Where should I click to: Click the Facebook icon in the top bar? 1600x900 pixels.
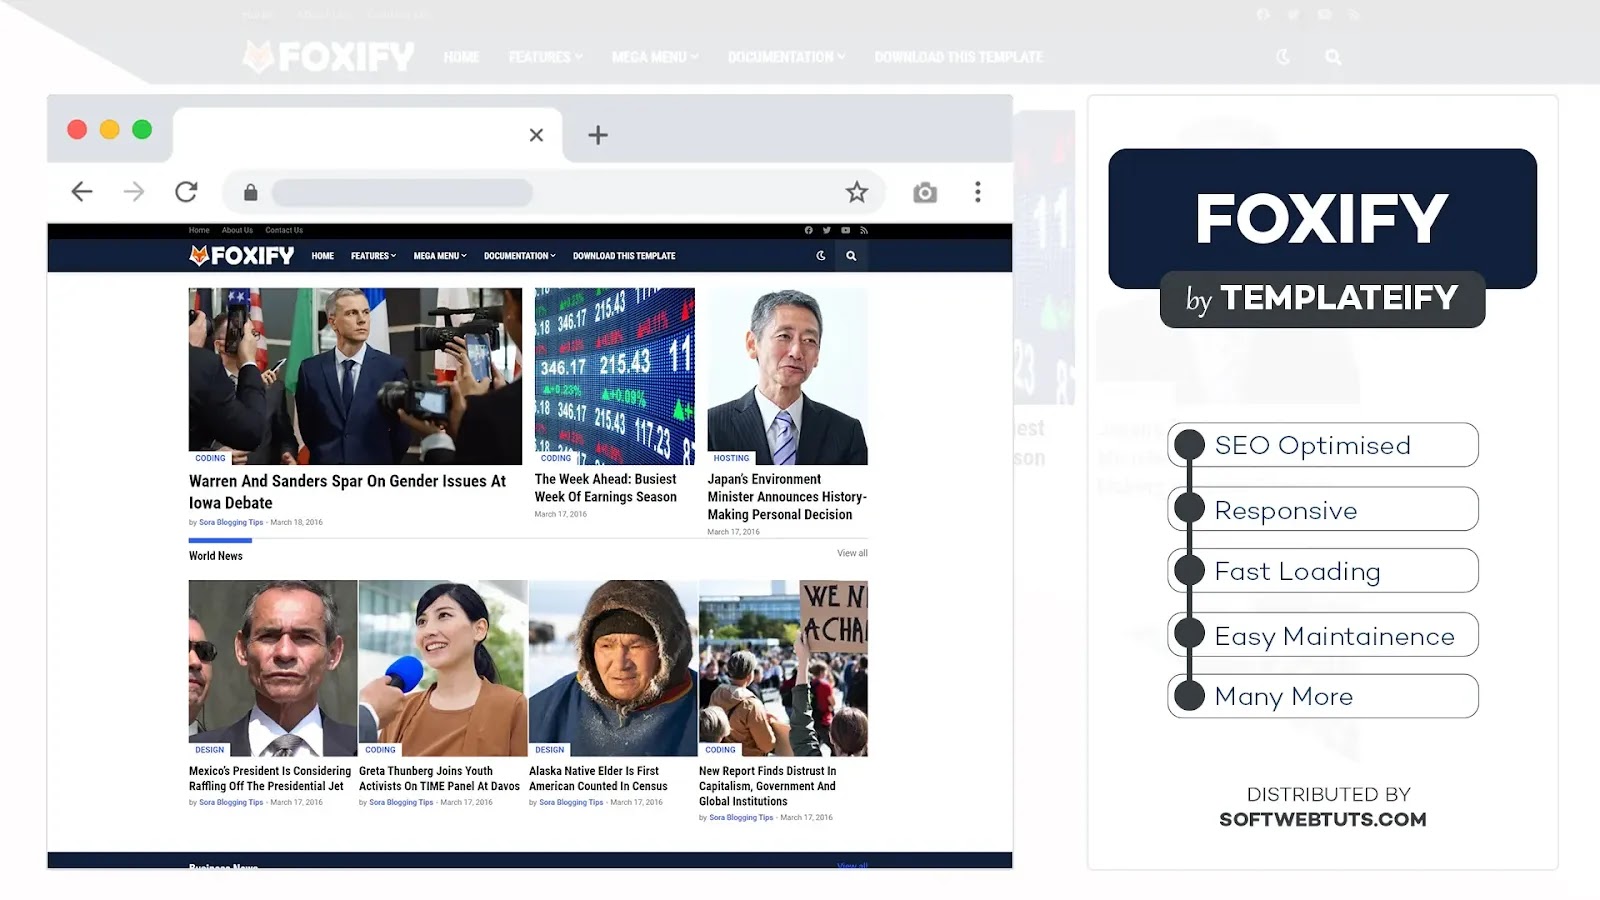[x=808, y=230]
